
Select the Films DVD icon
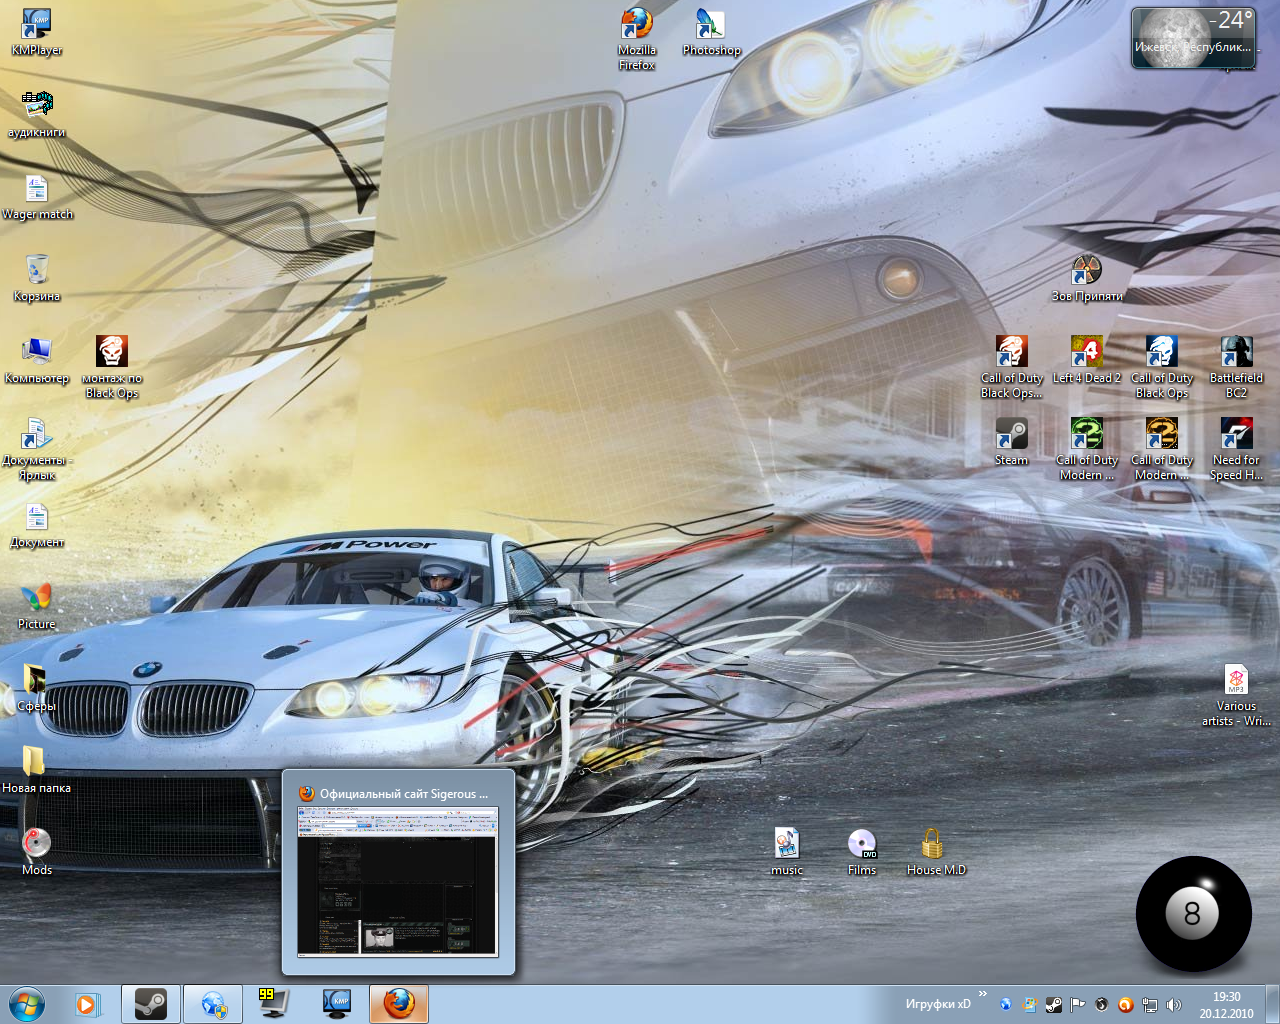[x=862, y=851]
